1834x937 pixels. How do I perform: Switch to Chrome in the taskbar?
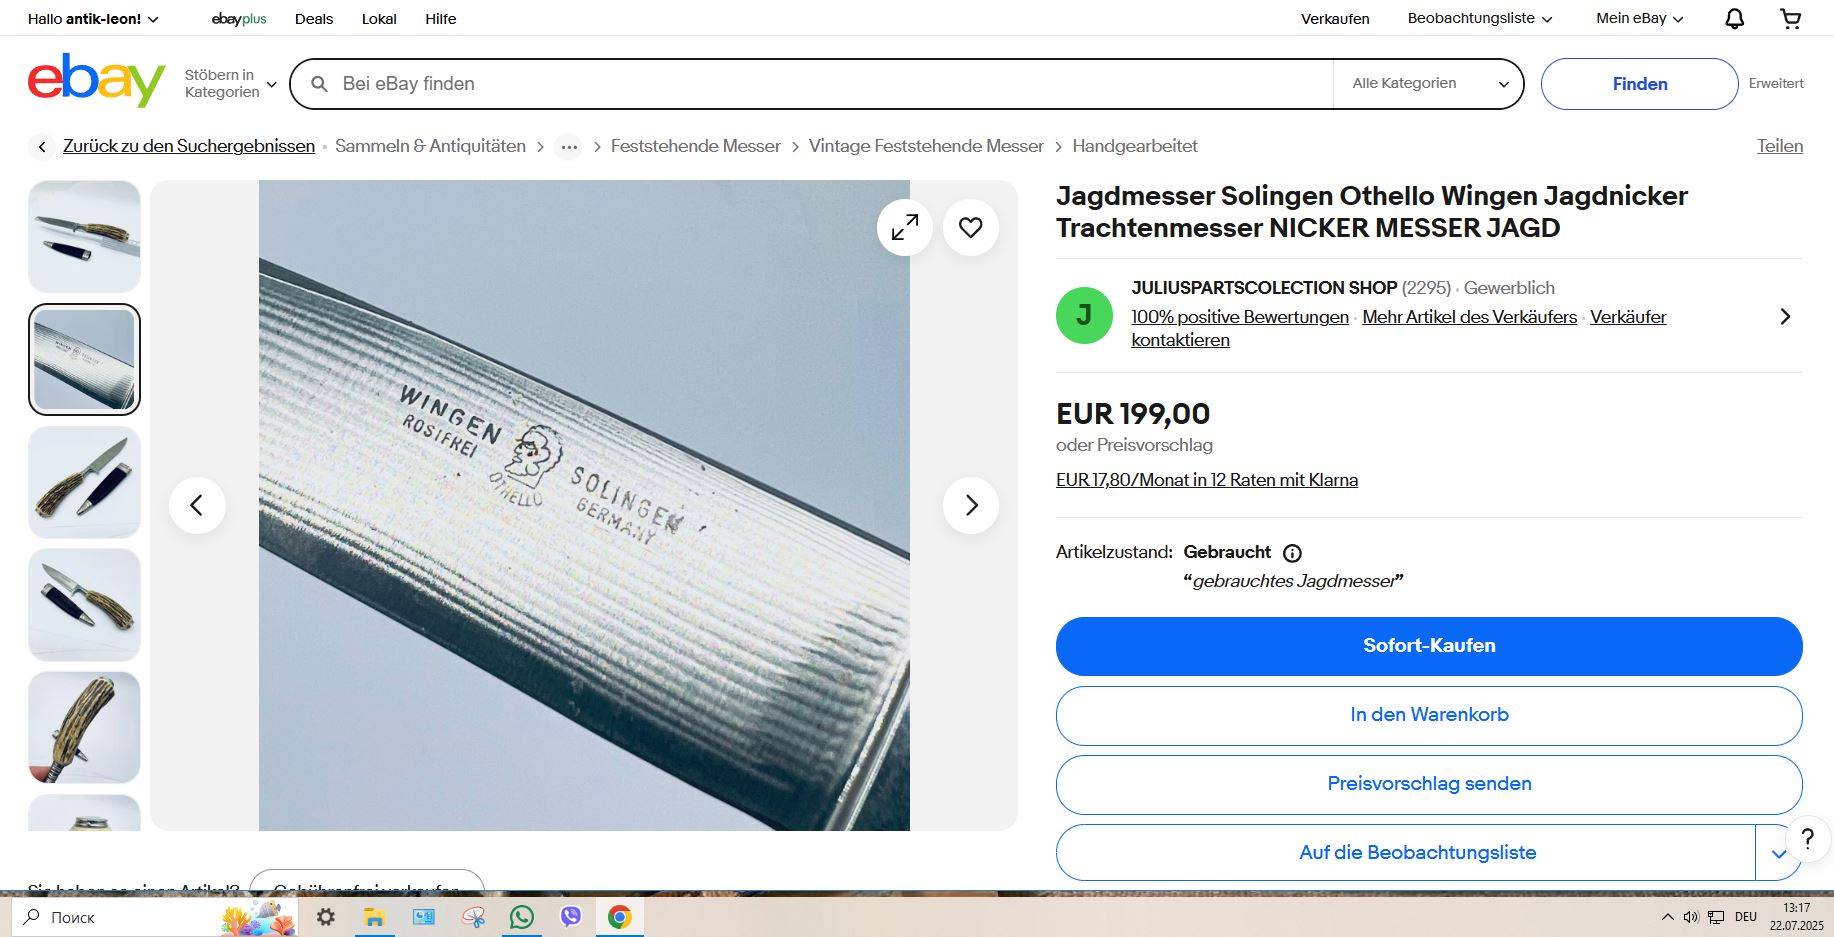620,917
